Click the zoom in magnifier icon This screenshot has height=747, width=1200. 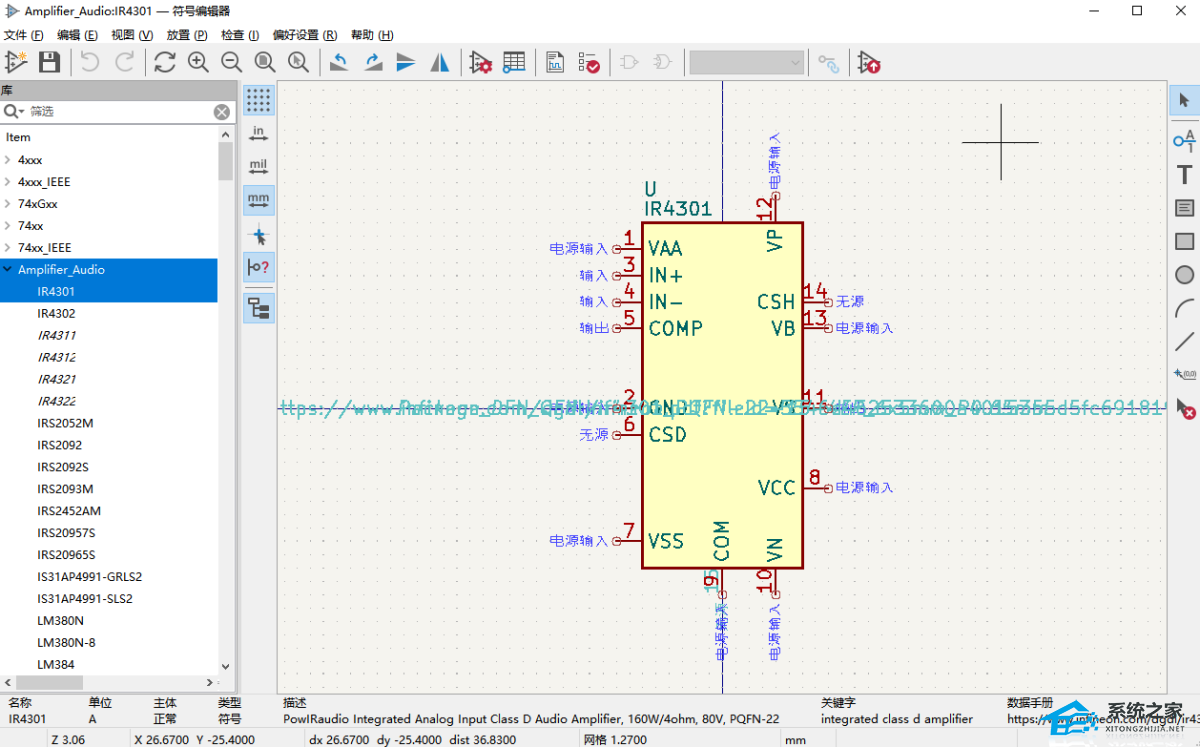tap(198, 63)
